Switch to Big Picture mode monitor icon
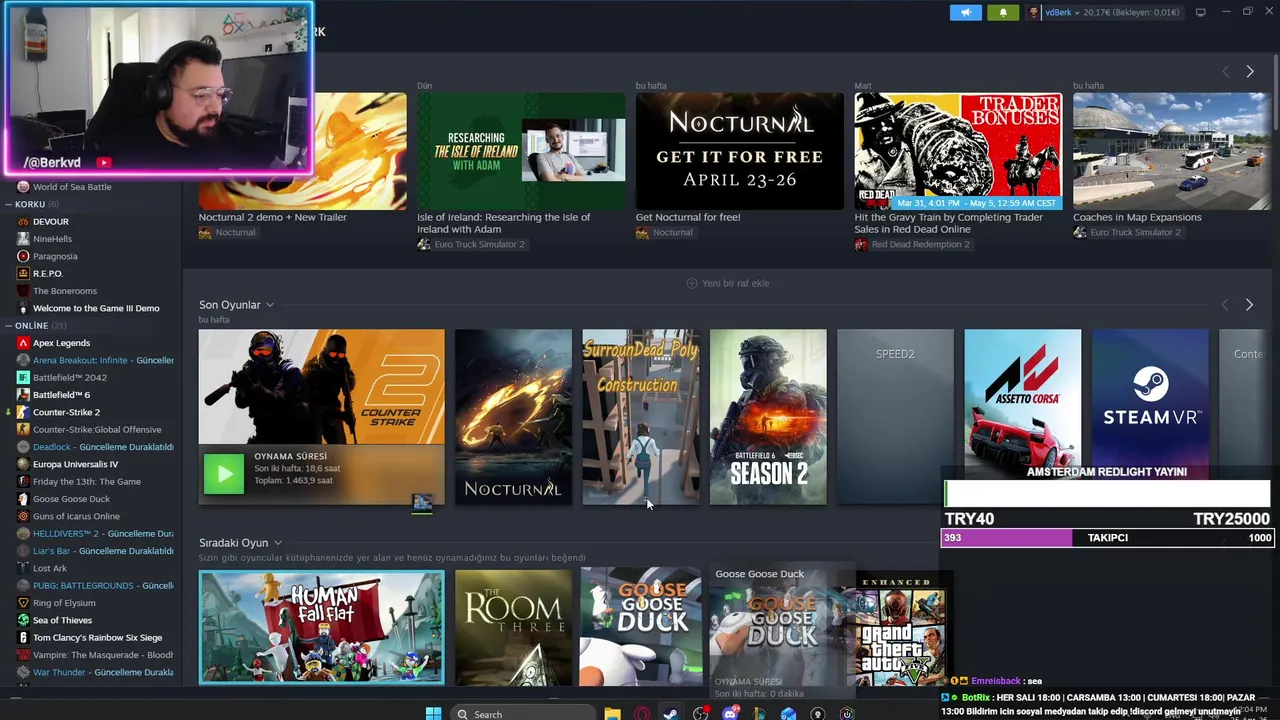 click(x=1200, y=12)
